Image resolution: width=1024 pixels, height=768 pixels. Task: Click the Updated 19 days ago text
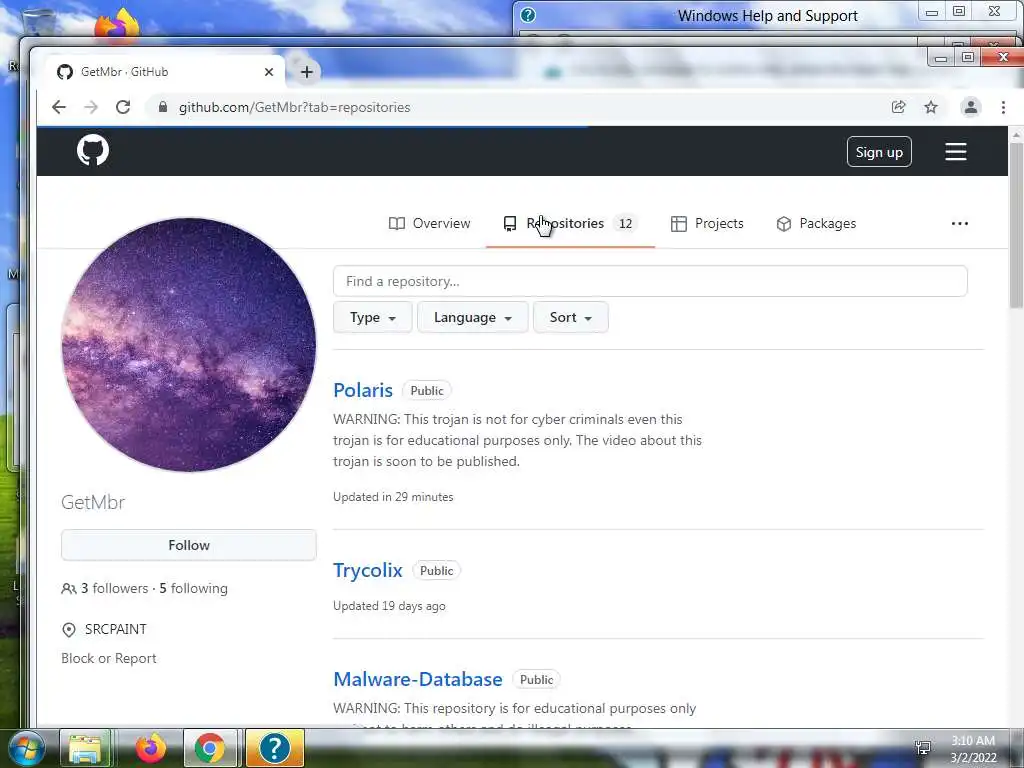pos(389,606)
